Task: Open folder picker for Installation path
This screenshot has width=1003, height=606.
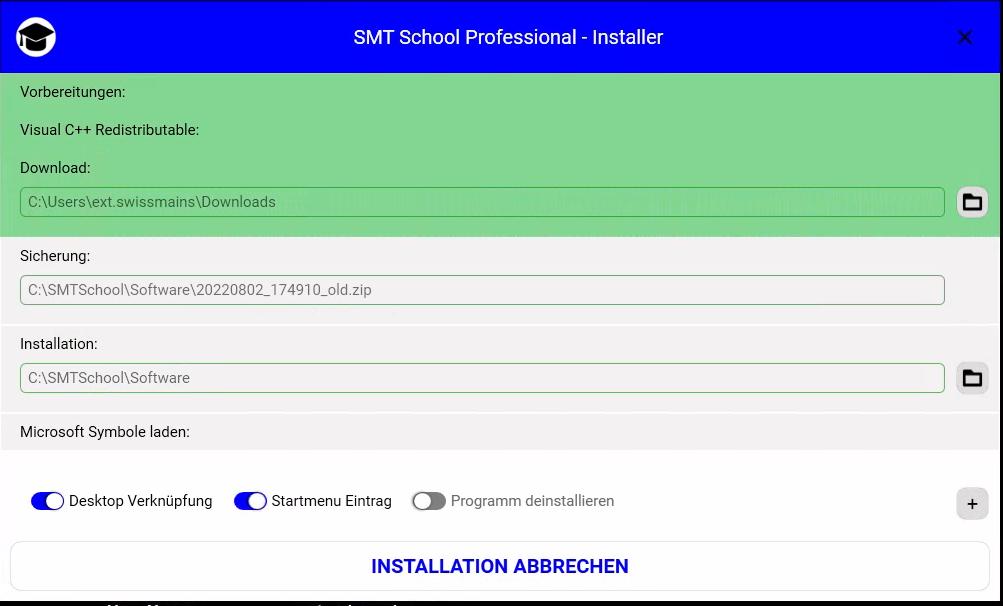Action: pos(971,378)
